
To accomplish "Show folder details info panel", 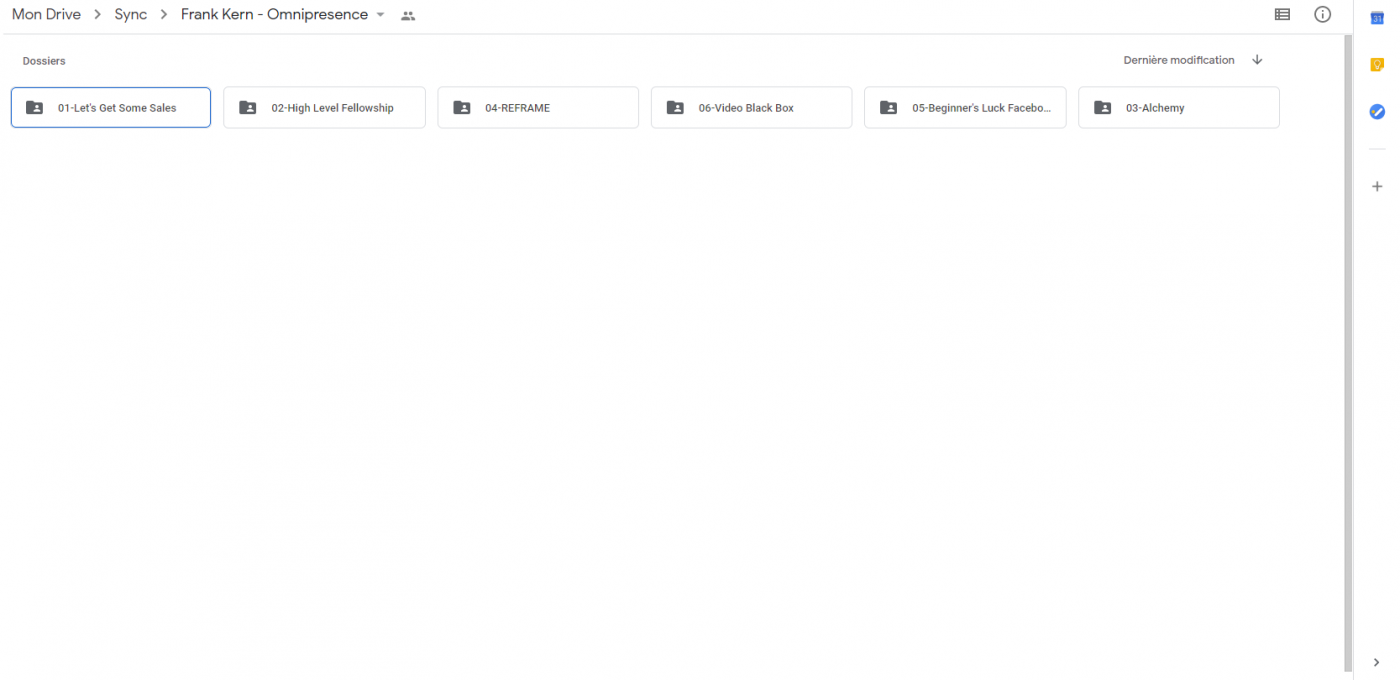I will pos(1322,15).
